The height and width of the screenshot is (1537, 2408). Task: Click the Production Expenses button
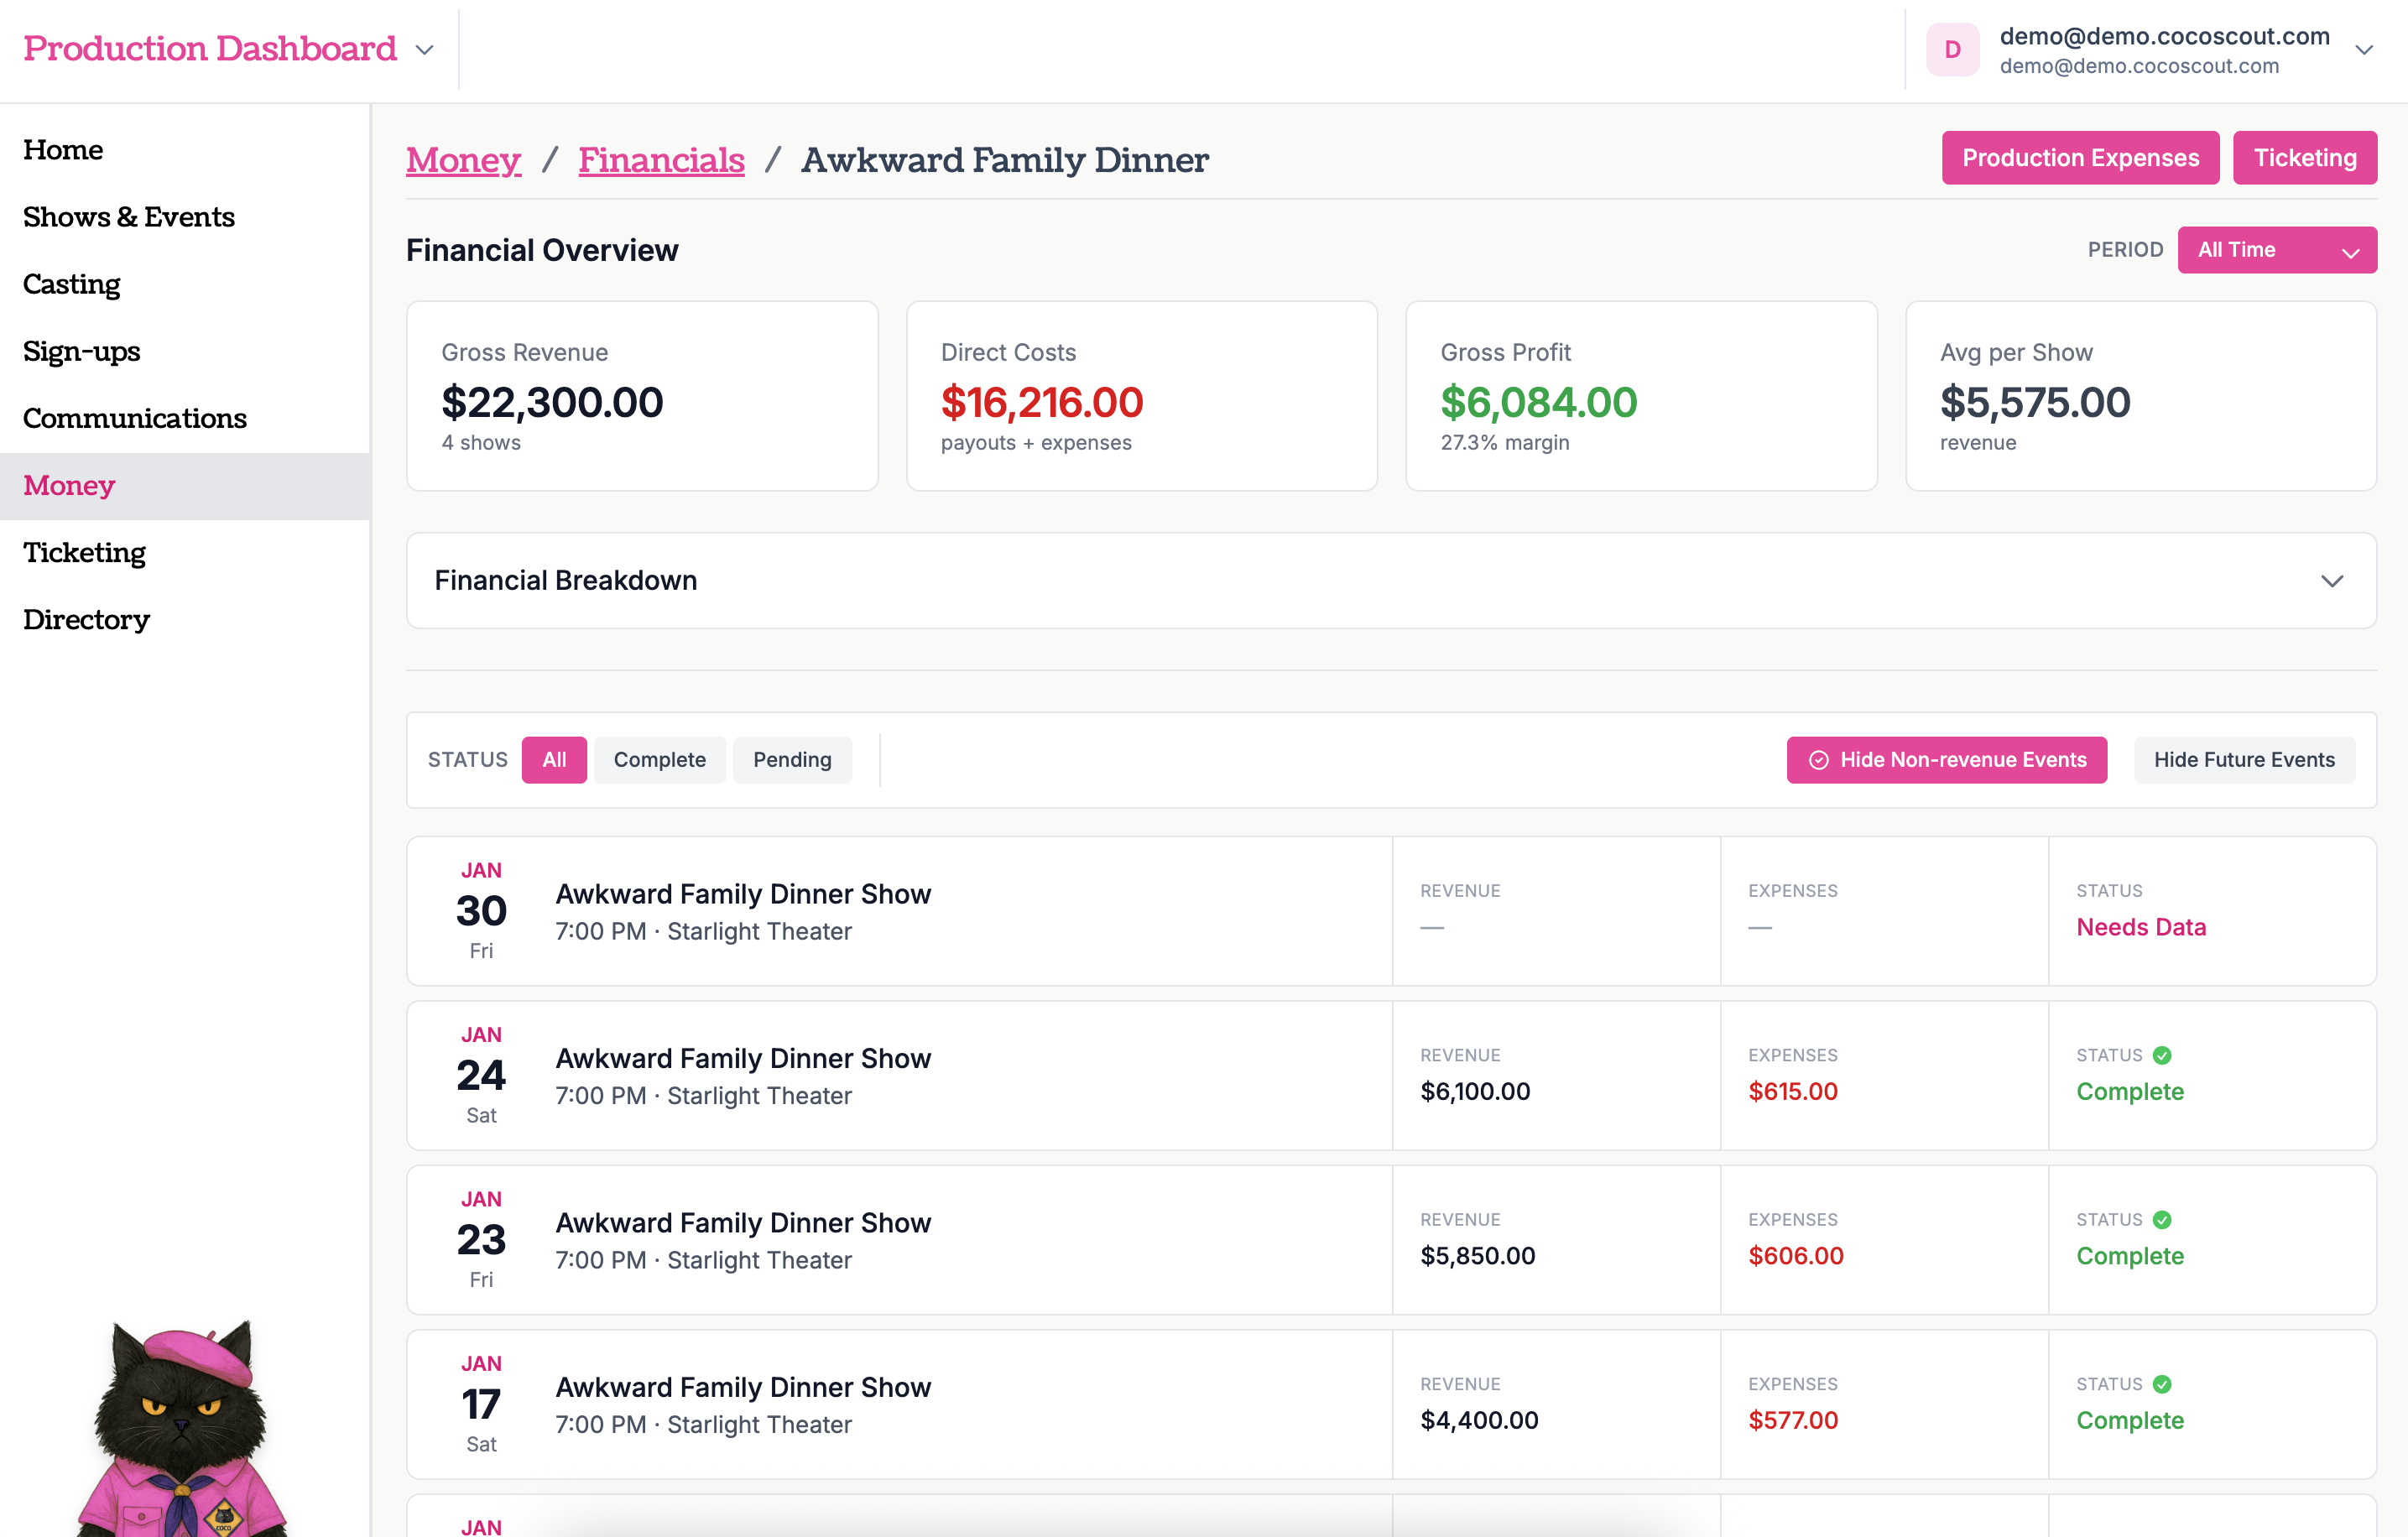2080,157
